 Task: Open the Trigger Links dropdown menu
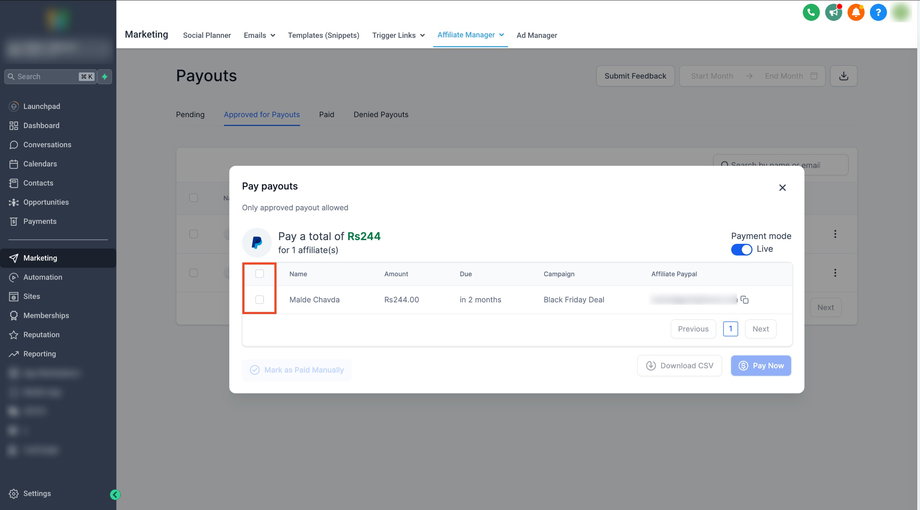[398, 35]
